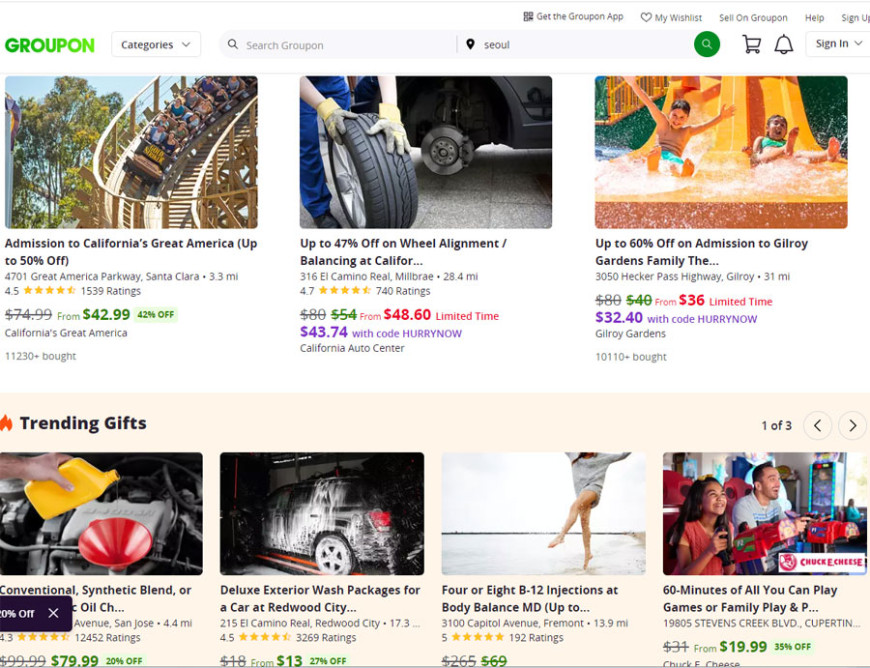Click the $42.99 price
870x668 pixels.
pos(106,315)
